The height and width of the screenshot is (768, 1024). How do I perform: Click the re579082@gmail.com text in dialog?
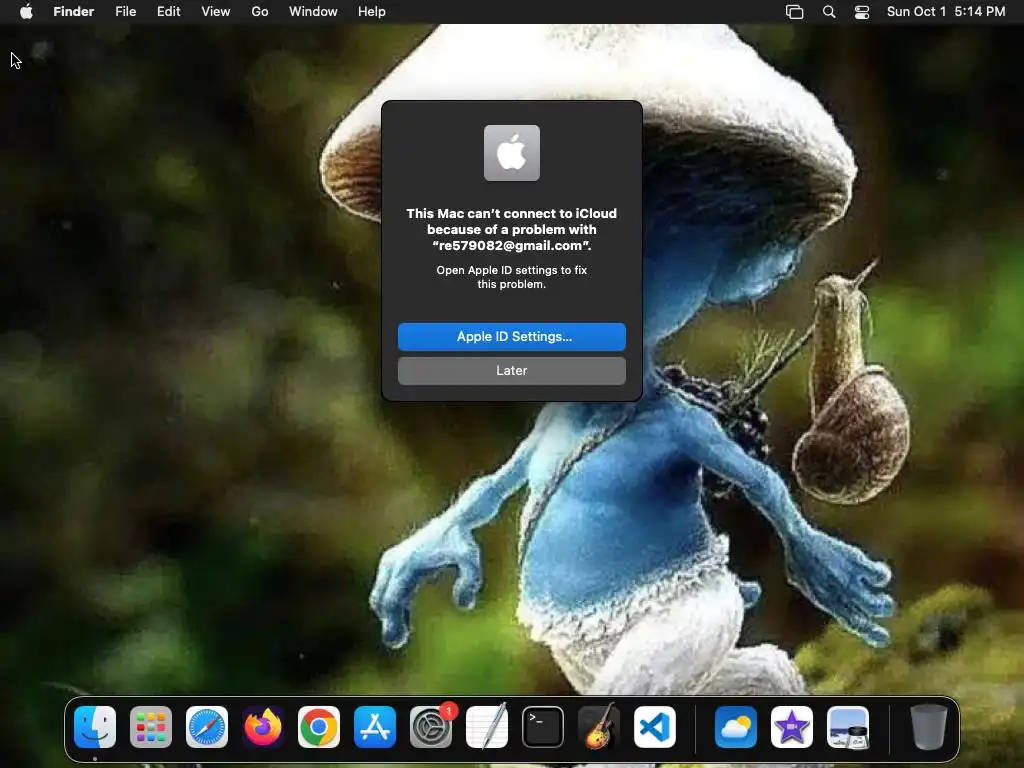[510, 246]
